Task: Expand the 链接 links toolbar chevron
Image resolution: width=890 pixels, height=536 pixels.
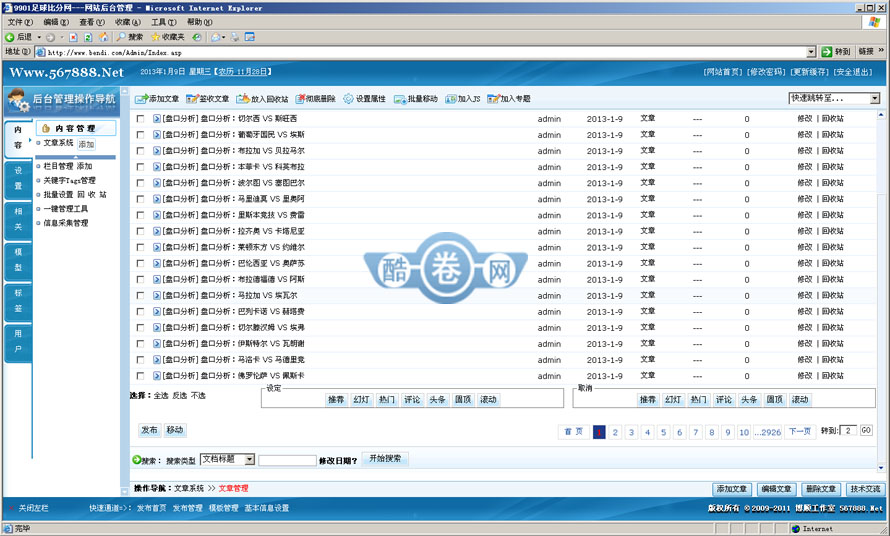Action: [881, 51]
